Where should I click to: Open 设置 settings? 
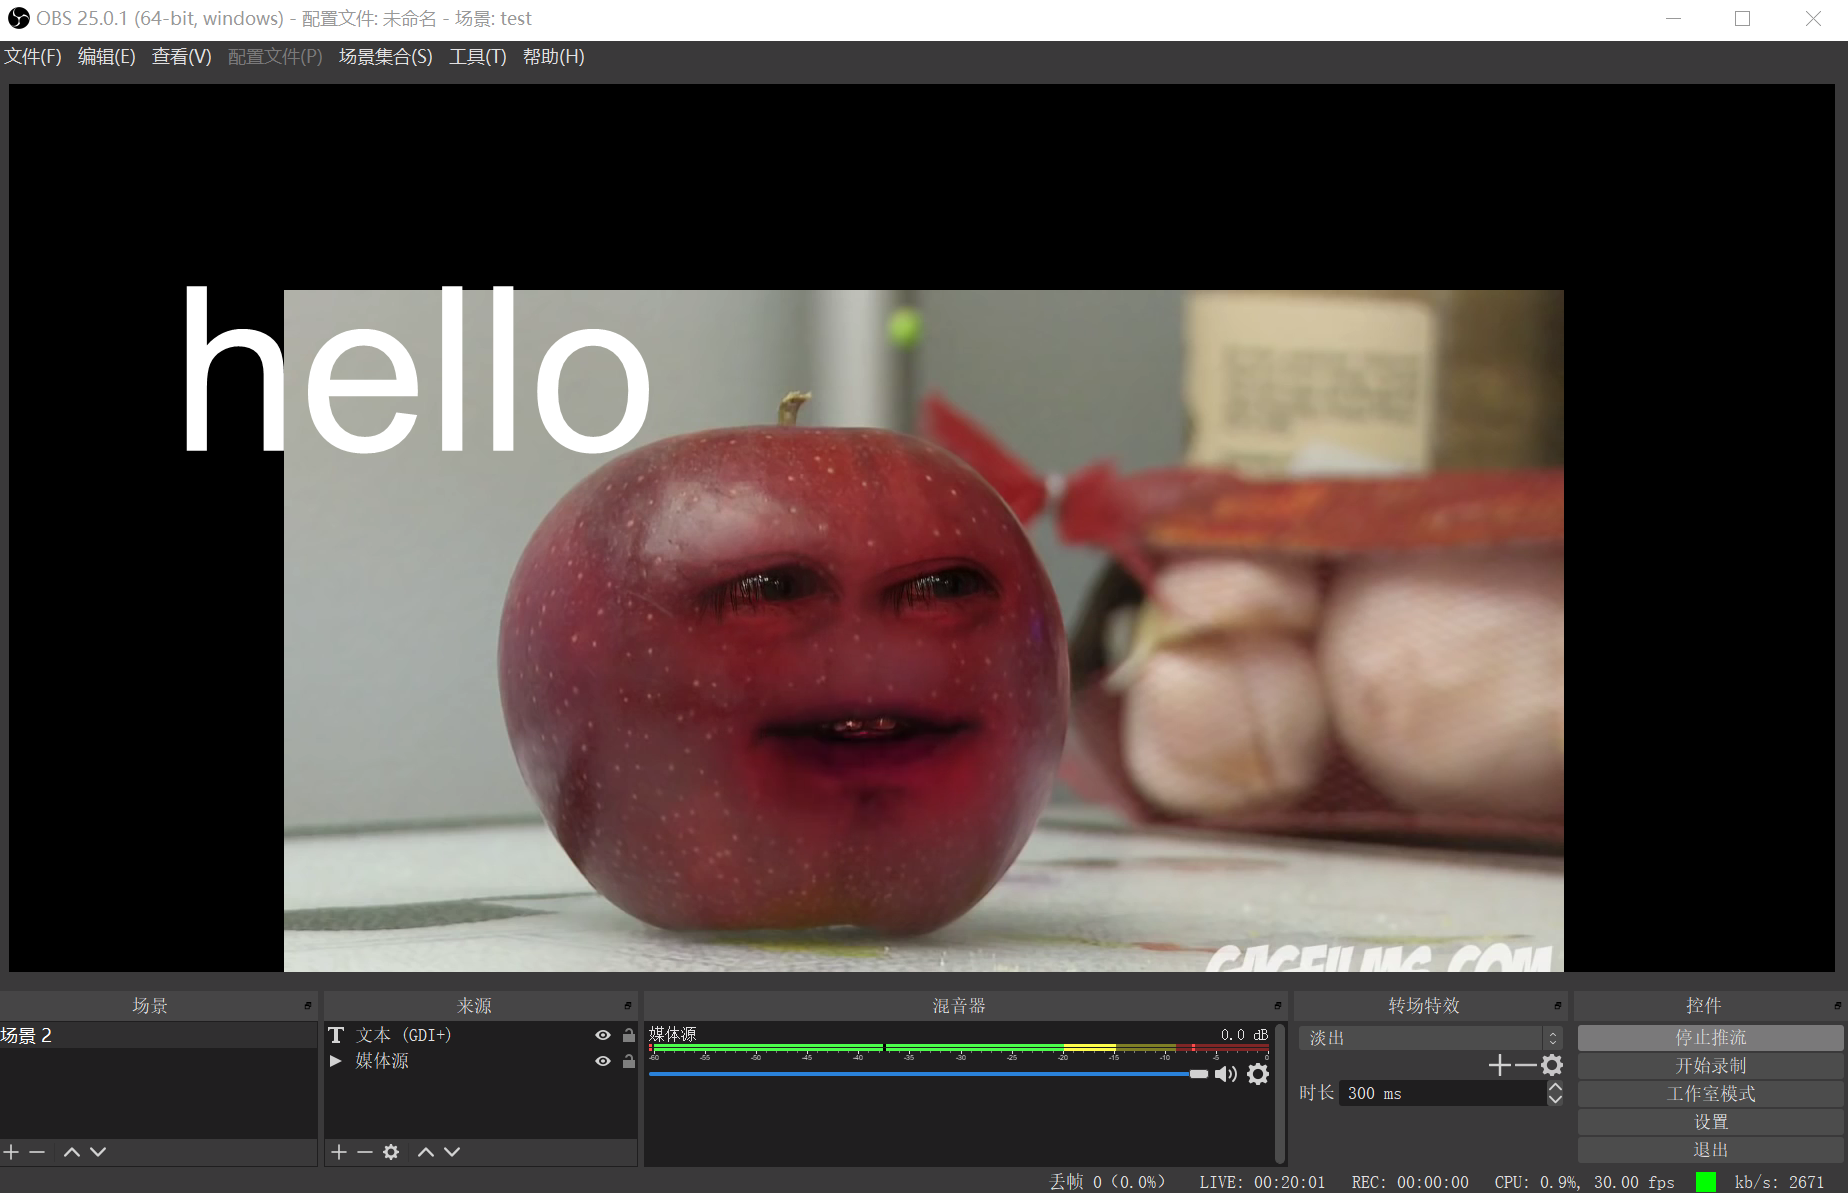coord(1711,1122)
